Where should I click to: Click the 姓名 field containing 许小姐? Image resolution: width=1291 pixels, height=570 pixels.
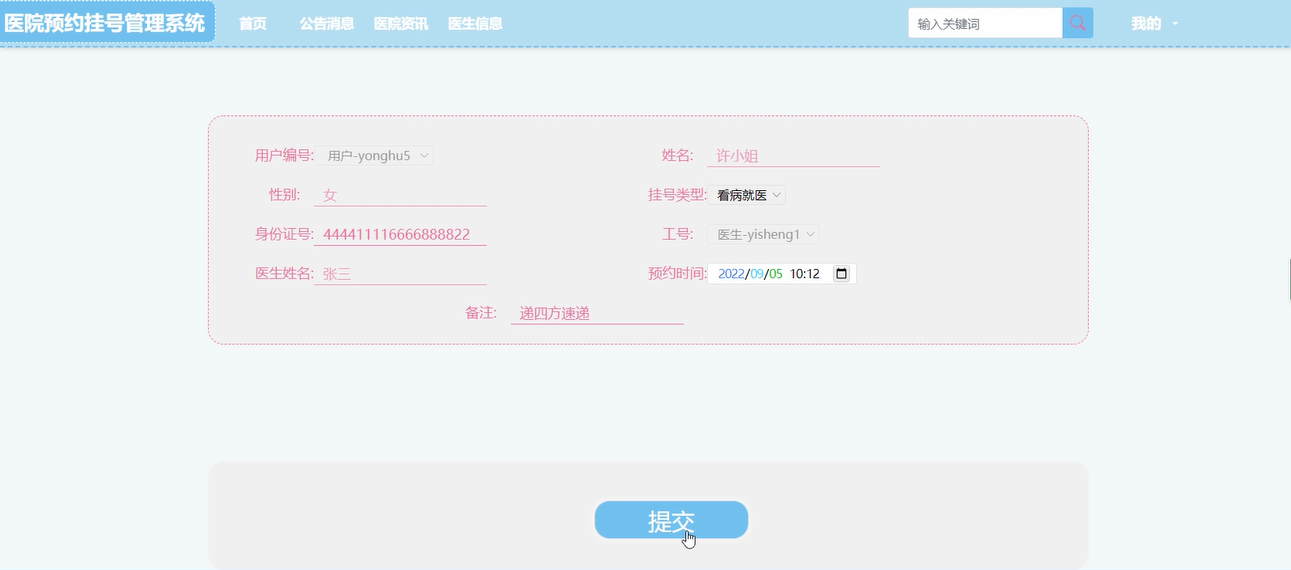click(x=793, y=156)
